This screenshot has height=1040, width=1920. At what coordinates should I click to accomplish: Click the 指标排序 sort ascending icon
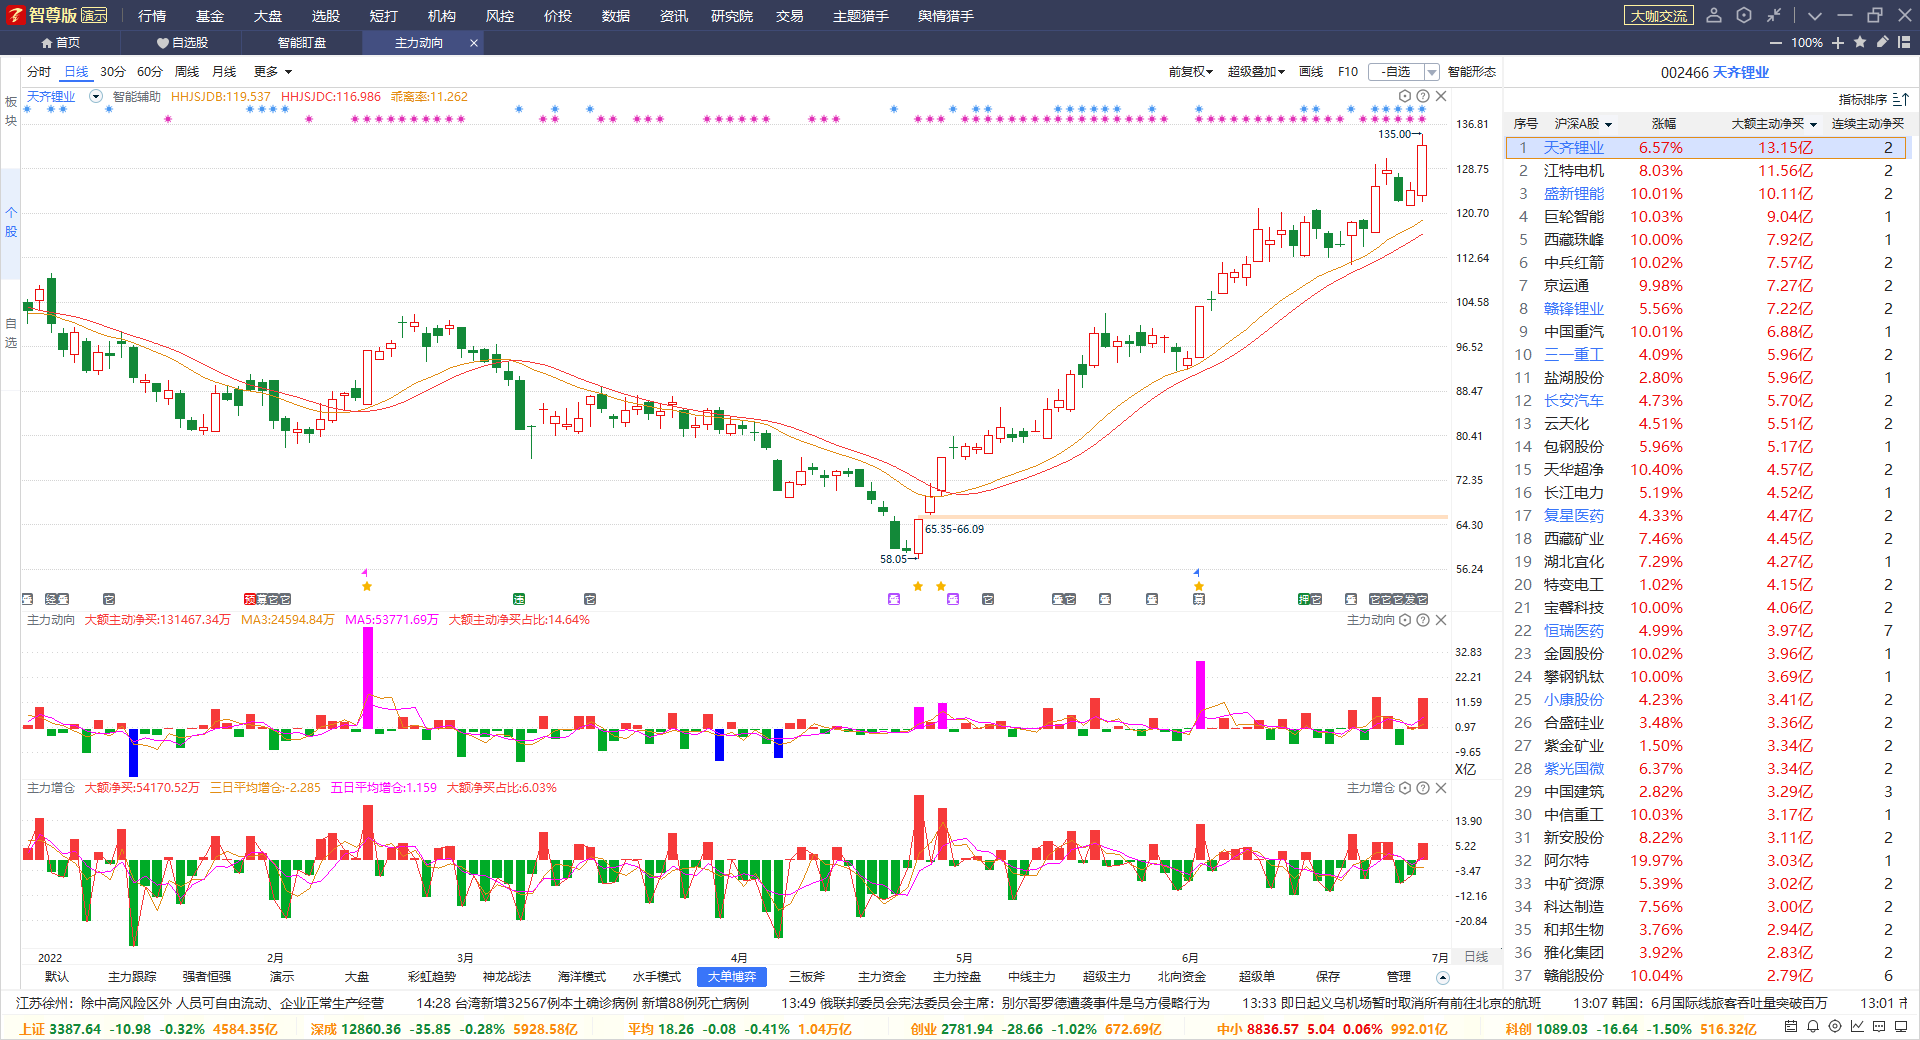click(x=1901, y=99)
